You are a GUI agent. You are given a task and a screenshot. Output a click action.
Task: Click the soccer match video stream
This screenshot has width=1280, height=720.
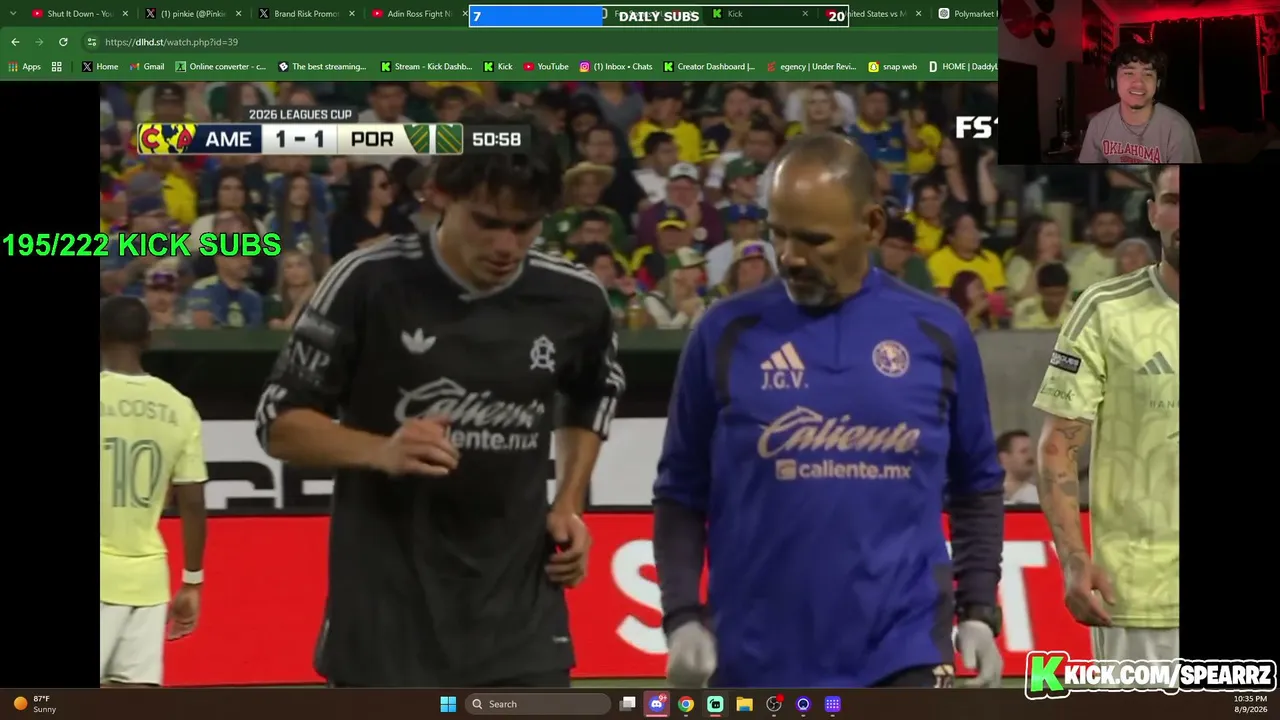point(639,384)
